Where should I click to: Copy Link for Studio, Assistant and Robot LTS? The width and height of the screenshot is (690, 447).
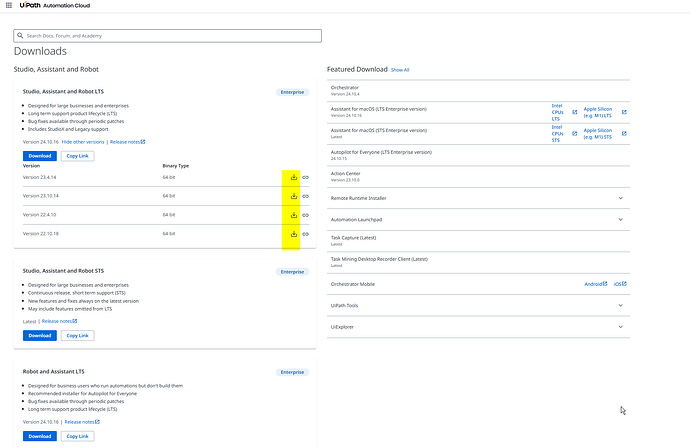coord(77,156)
